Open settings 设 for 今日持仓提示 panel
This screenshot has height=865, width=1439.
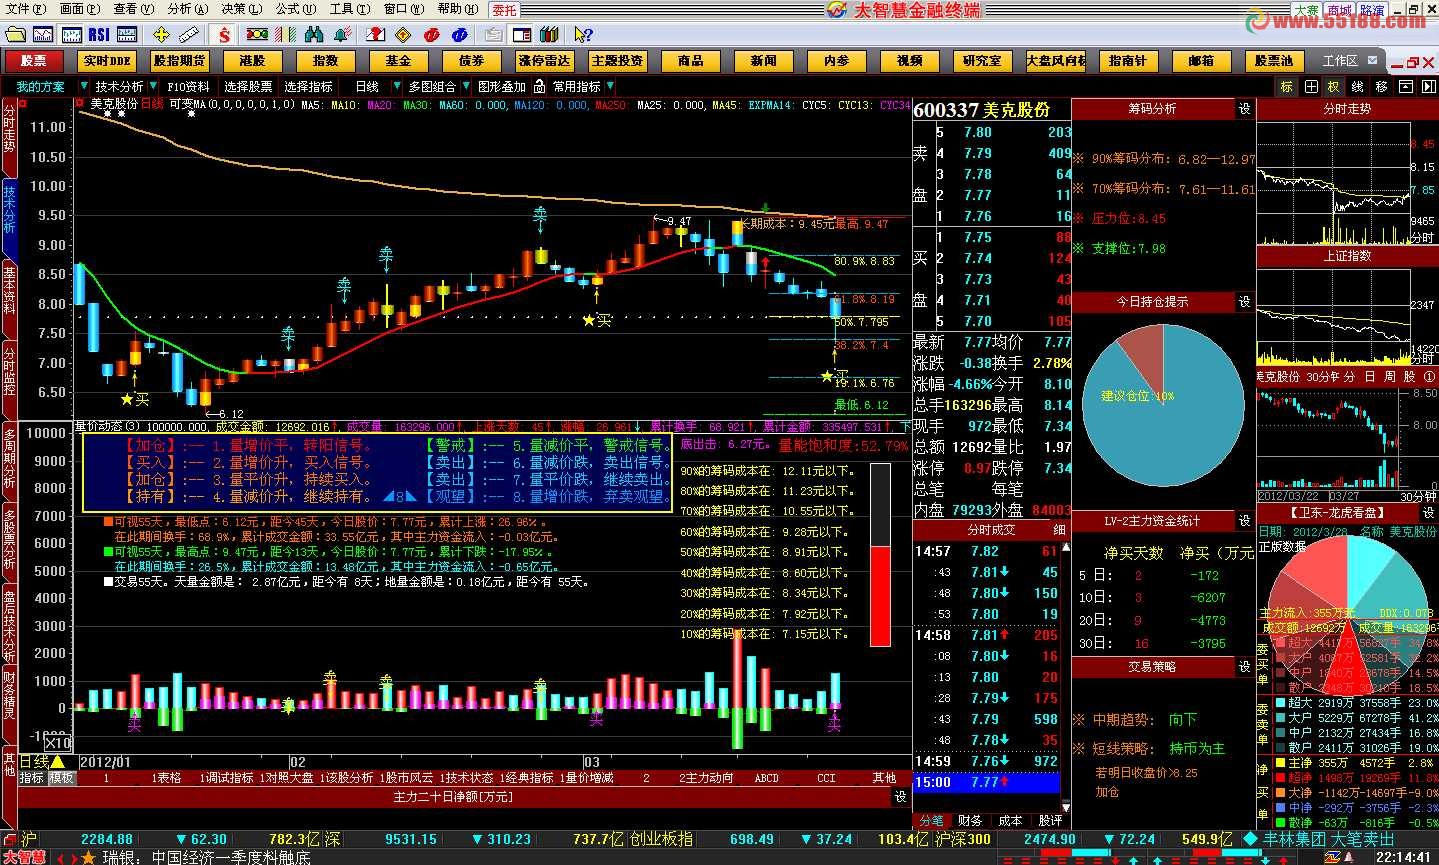pyautogui.click(x=1244, y=301)
